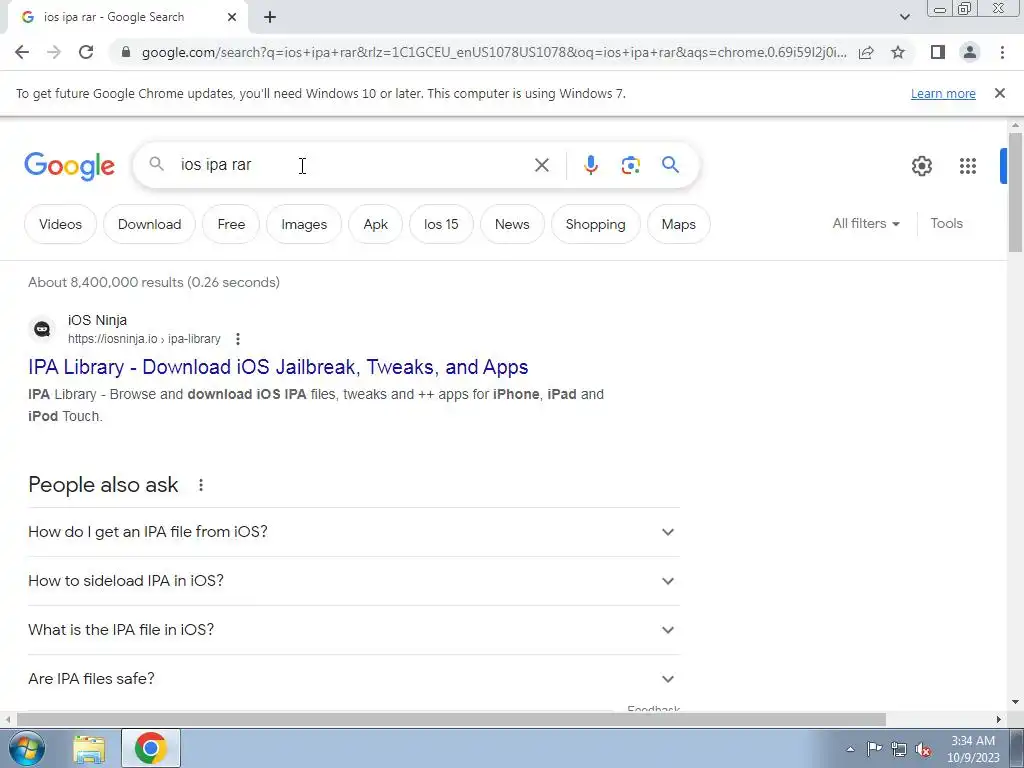Open a new browser tab

pos(270,17)
